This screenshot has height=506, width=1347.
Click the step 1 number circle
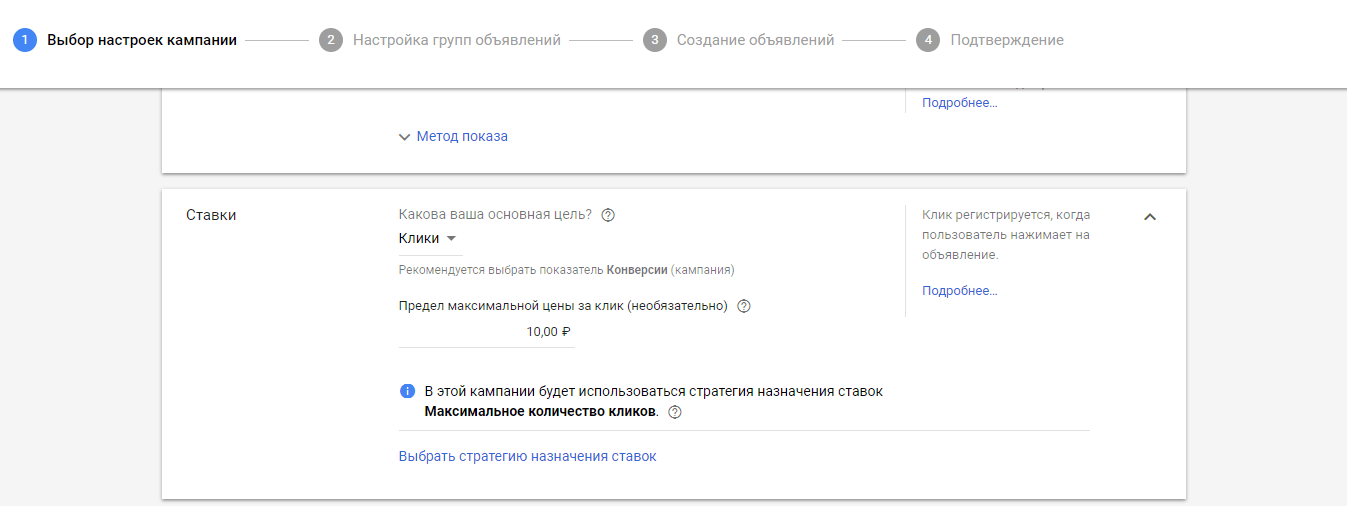pos(25,40)
